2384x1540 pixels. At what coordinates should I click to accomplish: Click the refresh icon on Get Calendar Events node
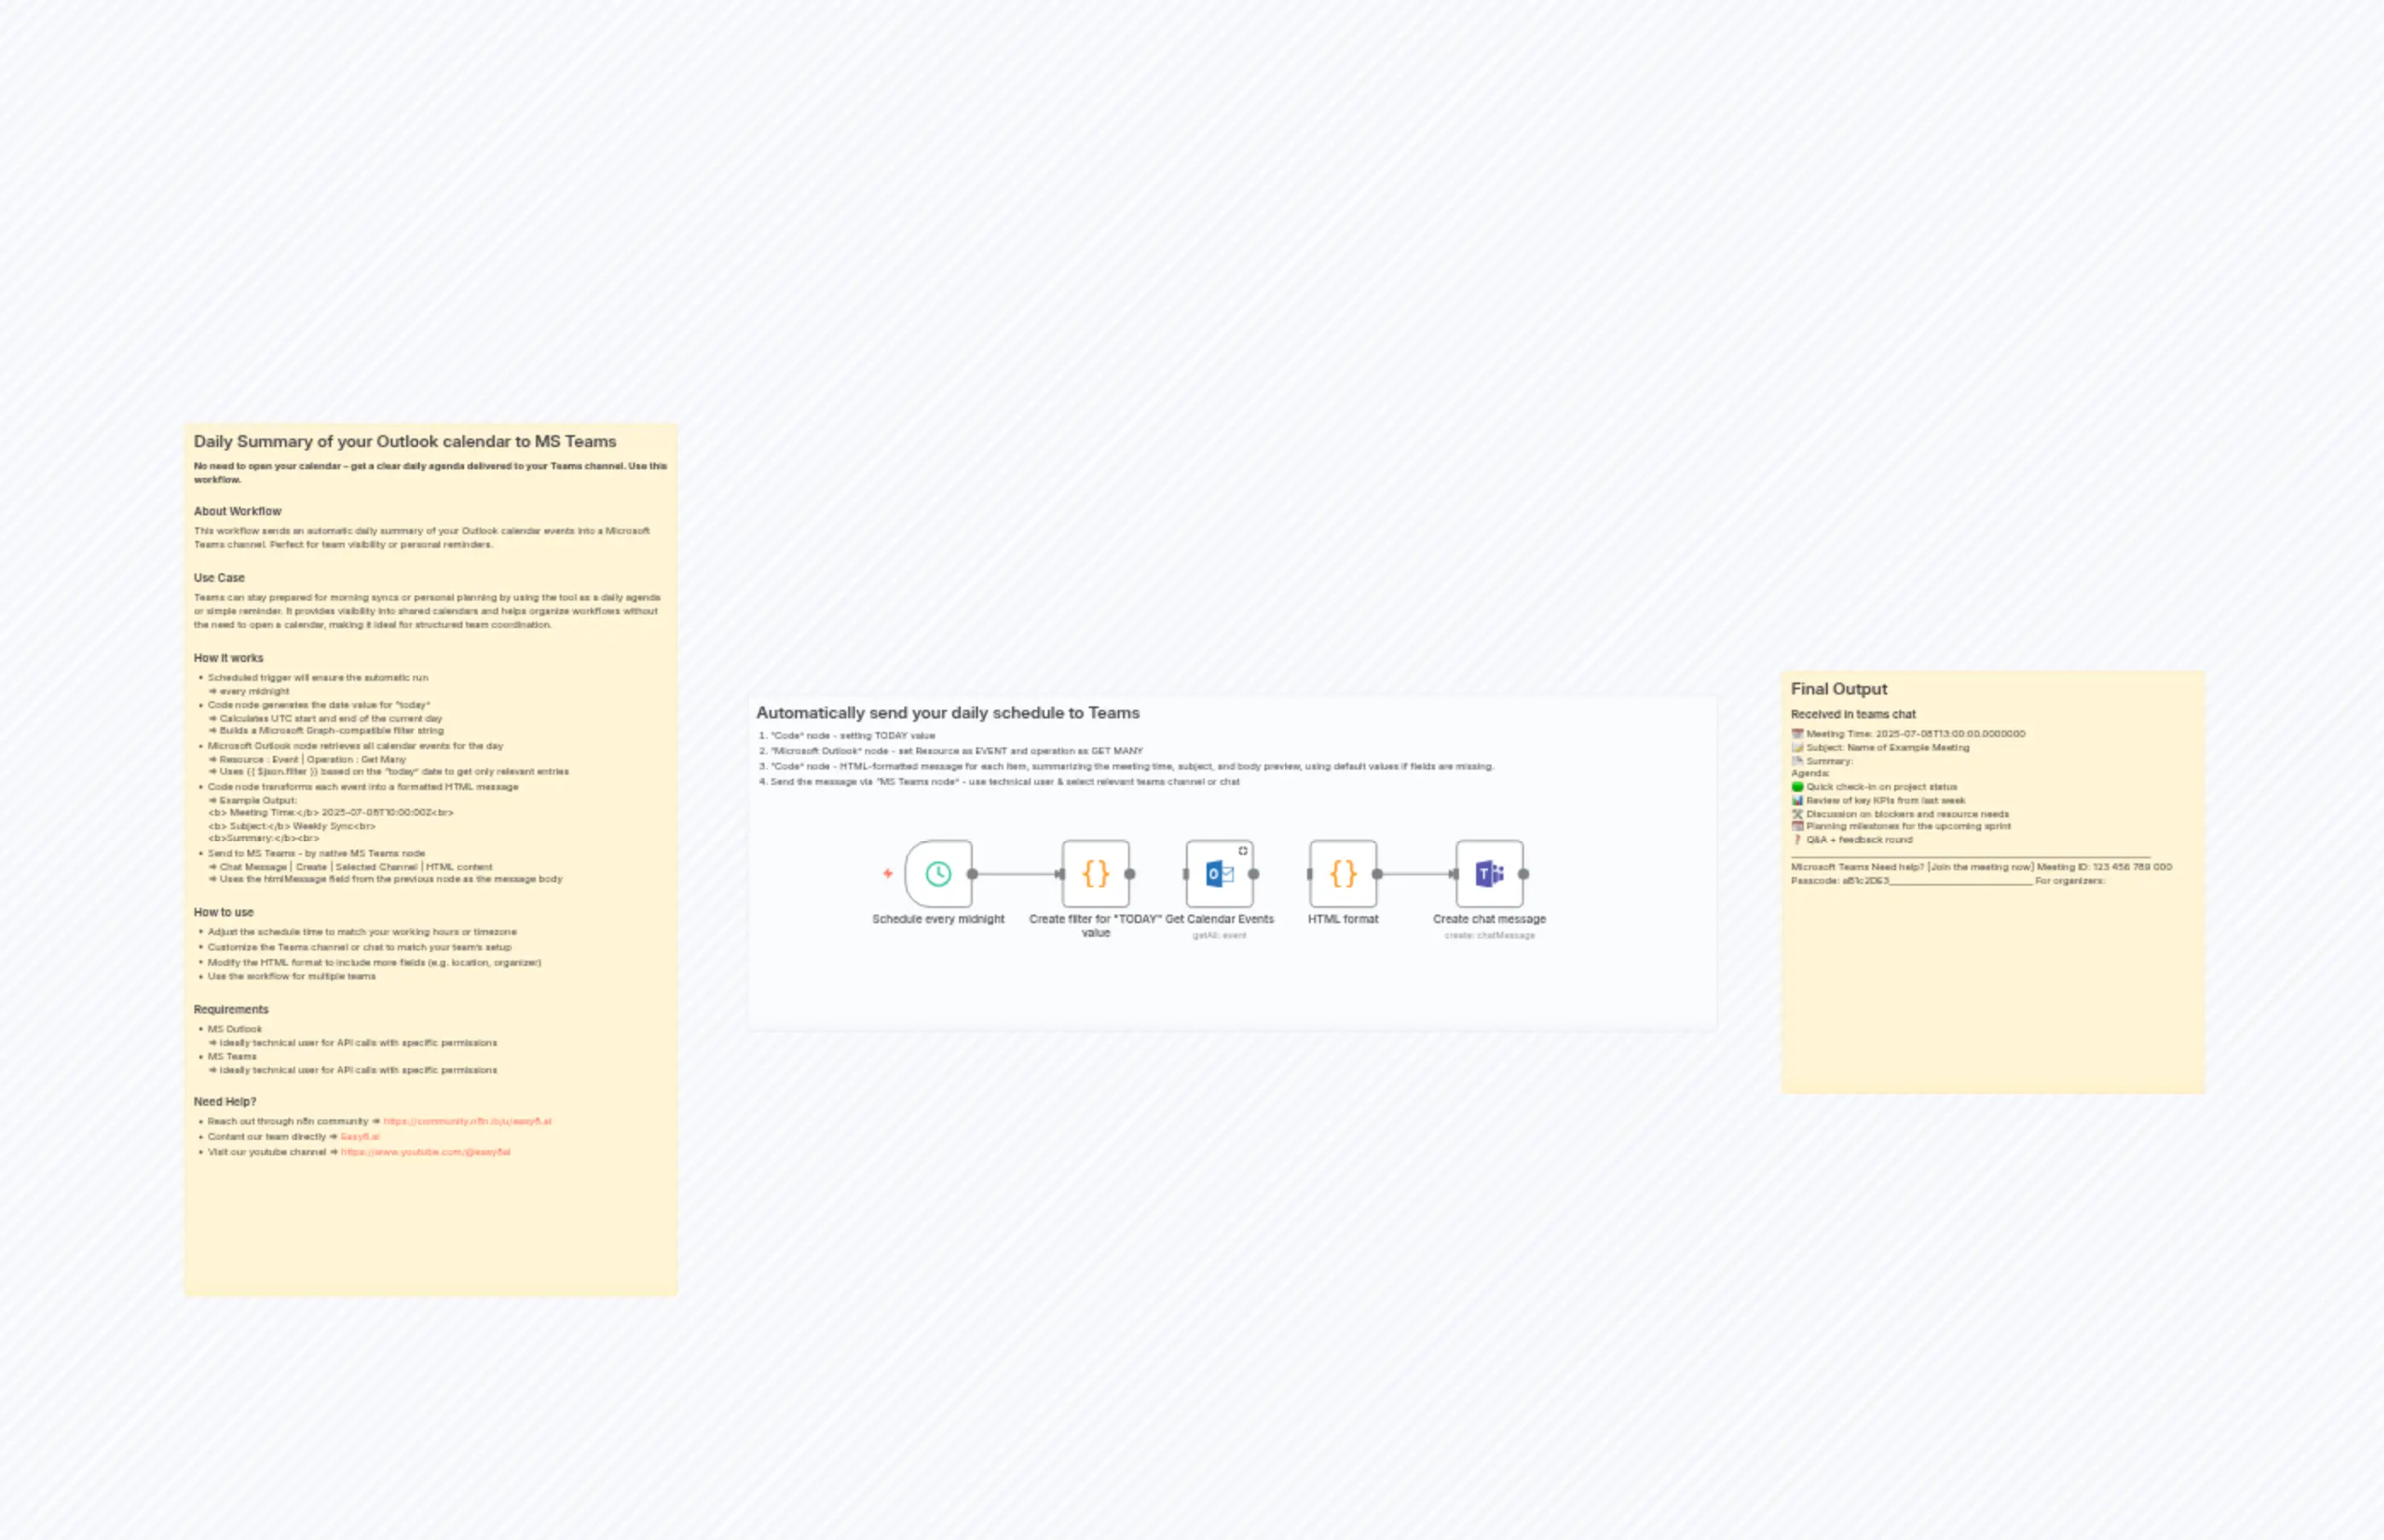pyautogui.click(x=1244, y=850)
